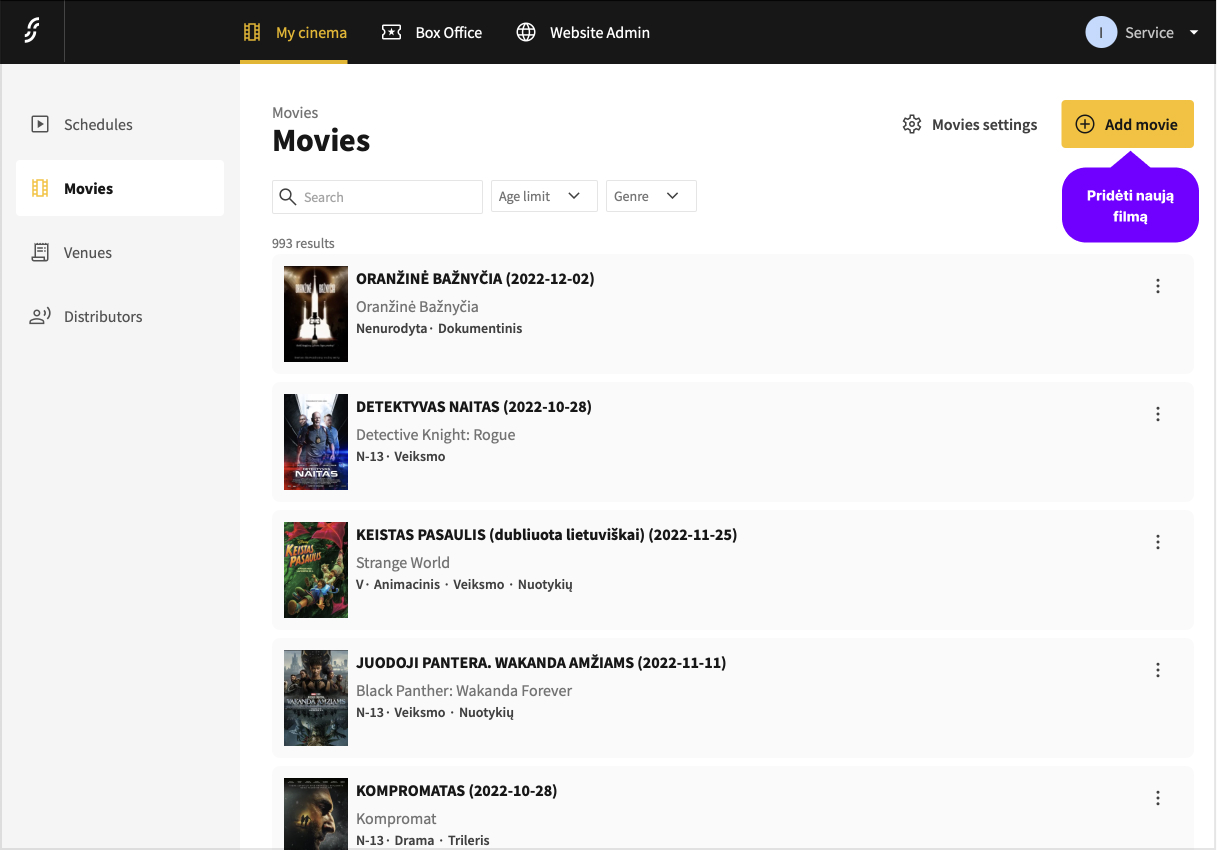The height and width of the screenshot is (850, 1217).
Task: Click the Schedules play icon in sidebar
Action: coord(40,124)
